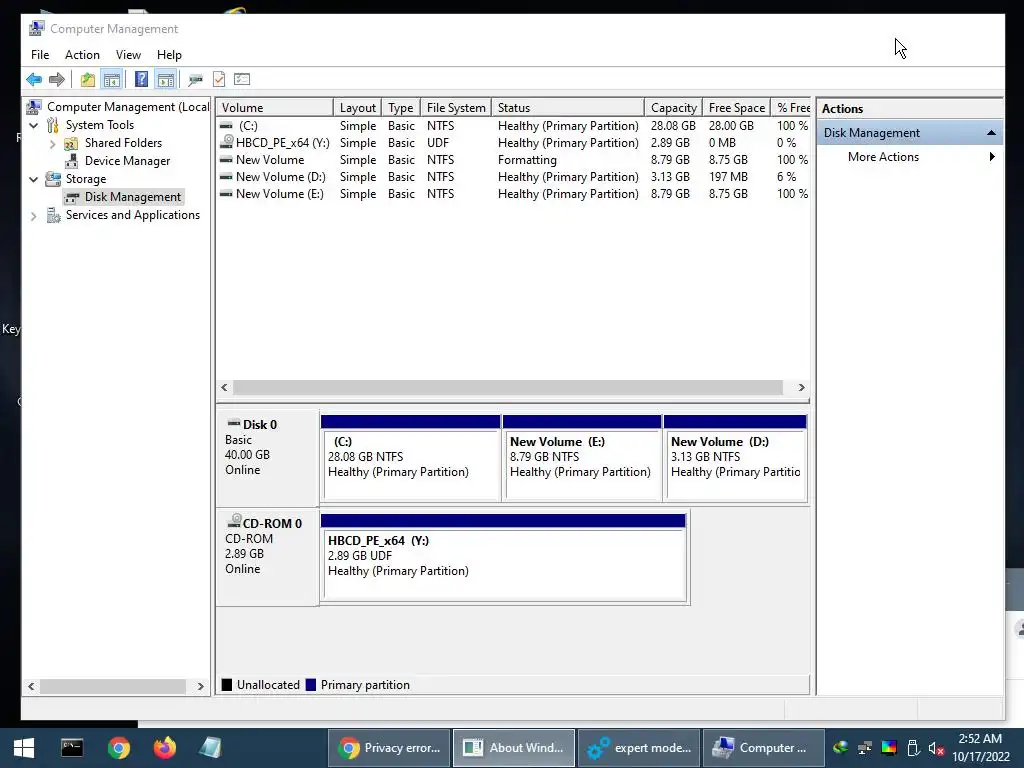Screen dimensions: 1024x768
Task: Toggle the Show/Hide Console Tree icon
Action: [x=112, y=80]
